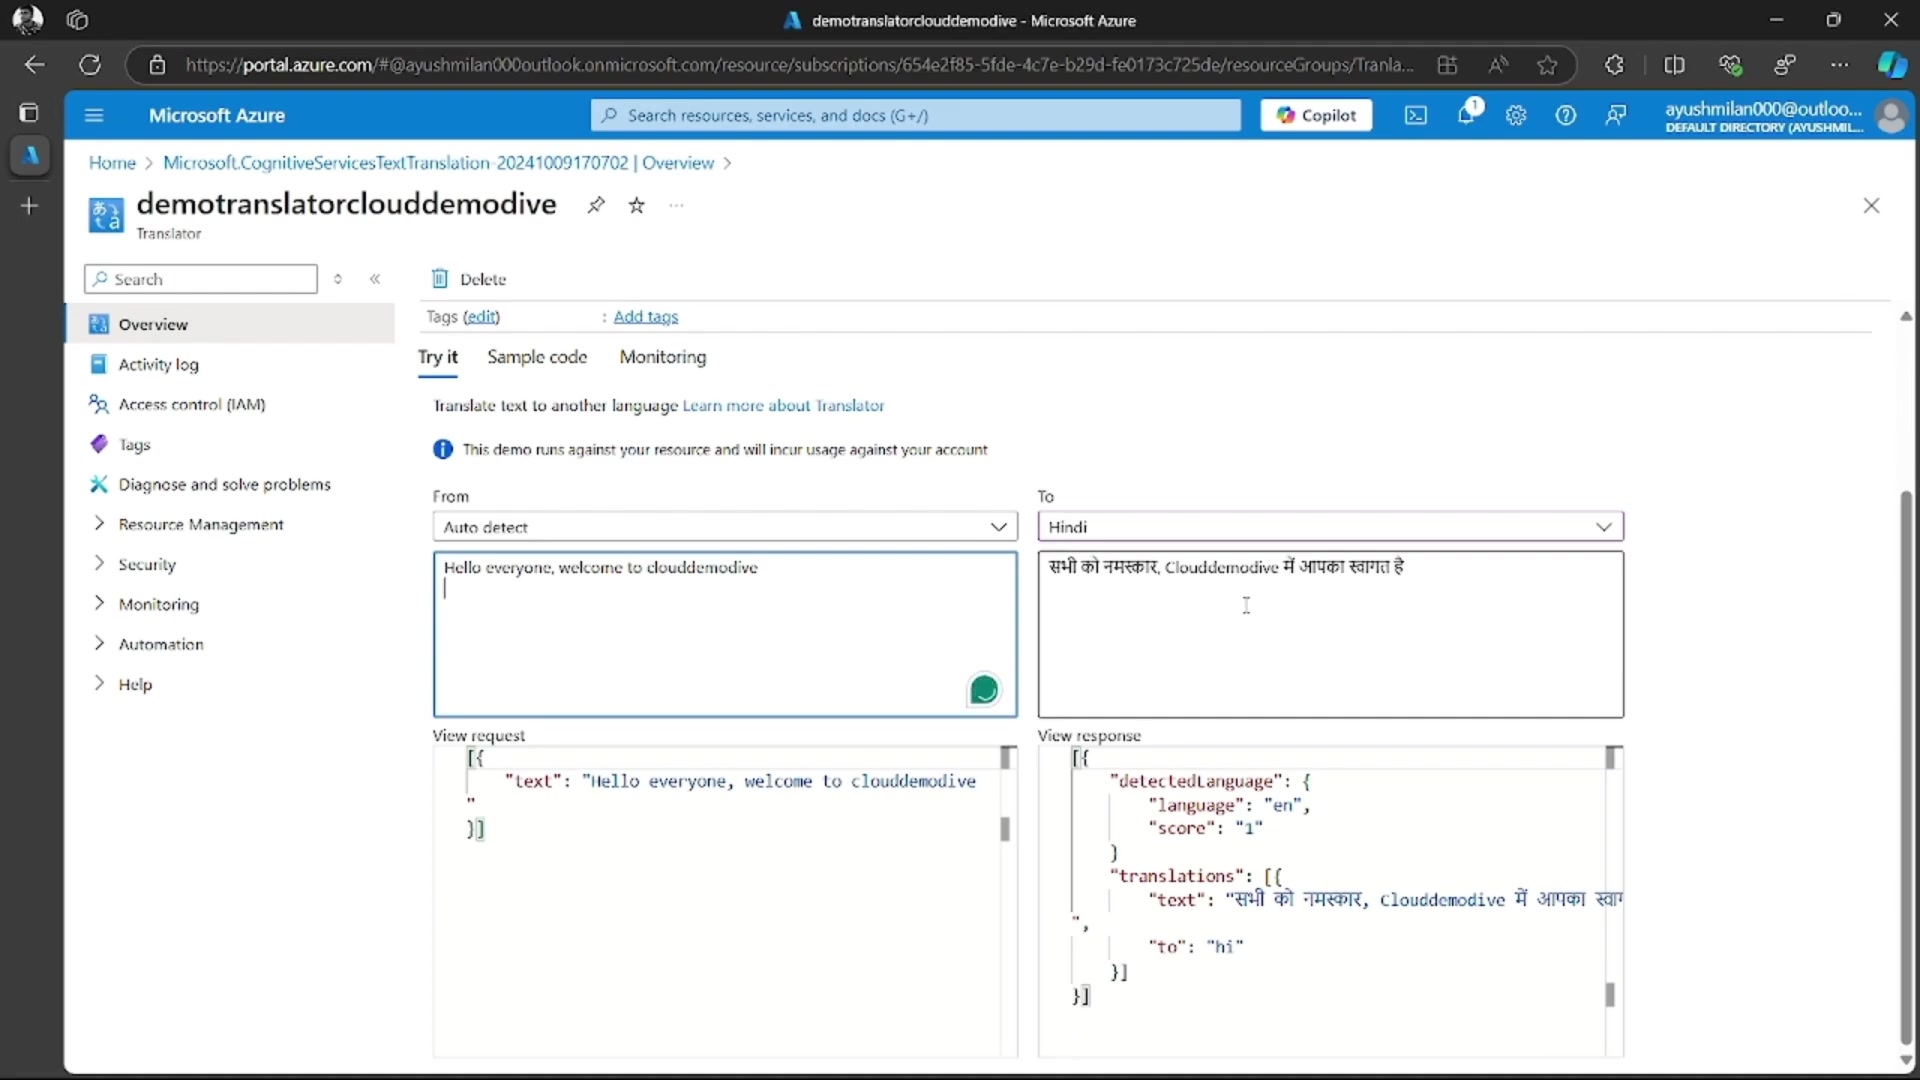Open Activity log in sidebar
This screenshot has width=1920, height=1080.
158,364
